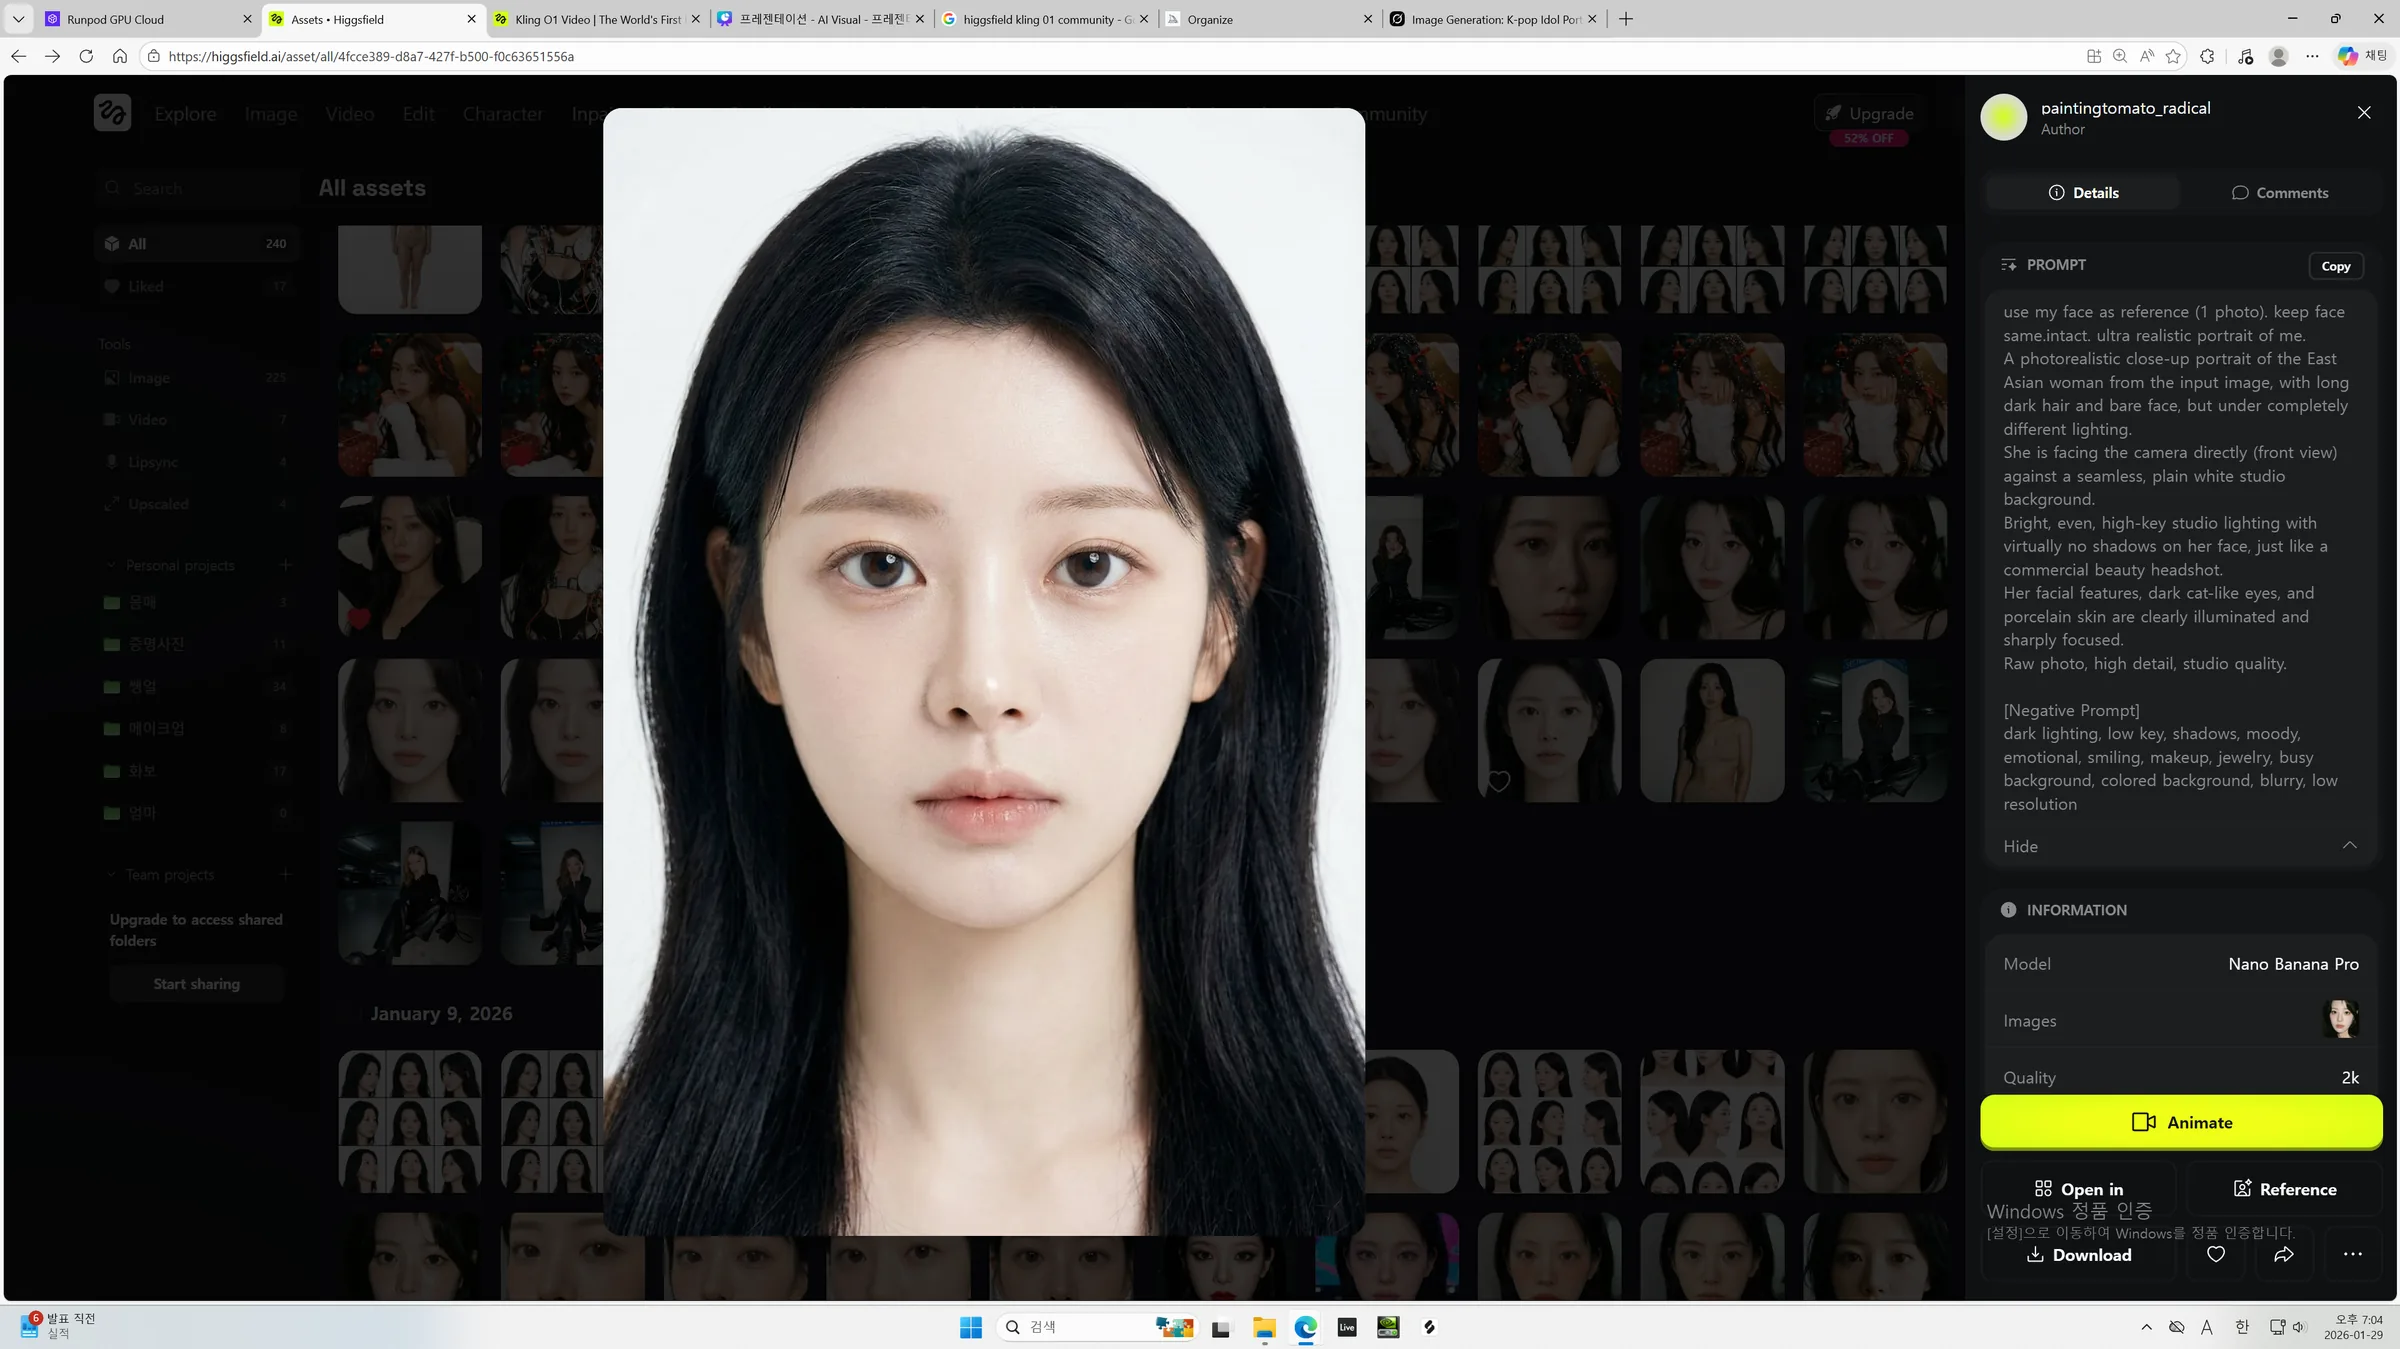Collapse the Personal projects section
The height and width of the screenshot is (1349, 2400).
point(111,565)
